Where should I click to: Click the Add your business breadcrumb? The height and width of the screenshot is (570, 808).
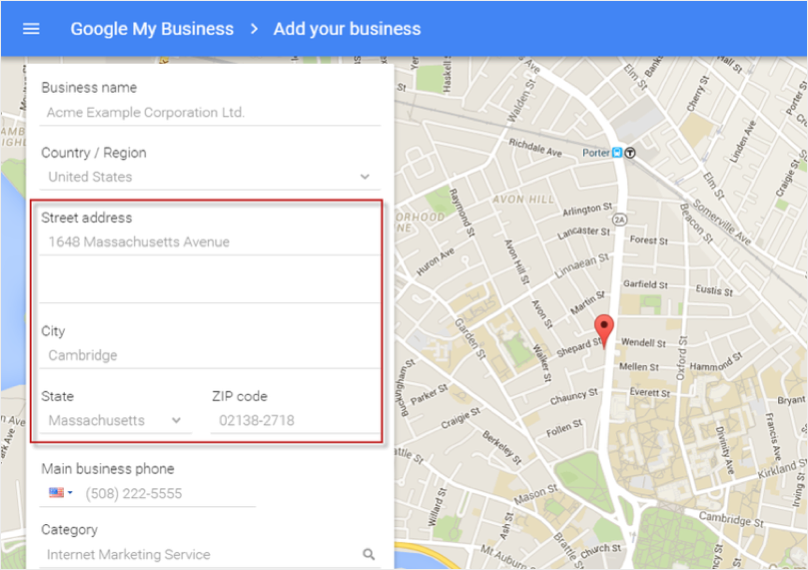[x=347, y=29]
